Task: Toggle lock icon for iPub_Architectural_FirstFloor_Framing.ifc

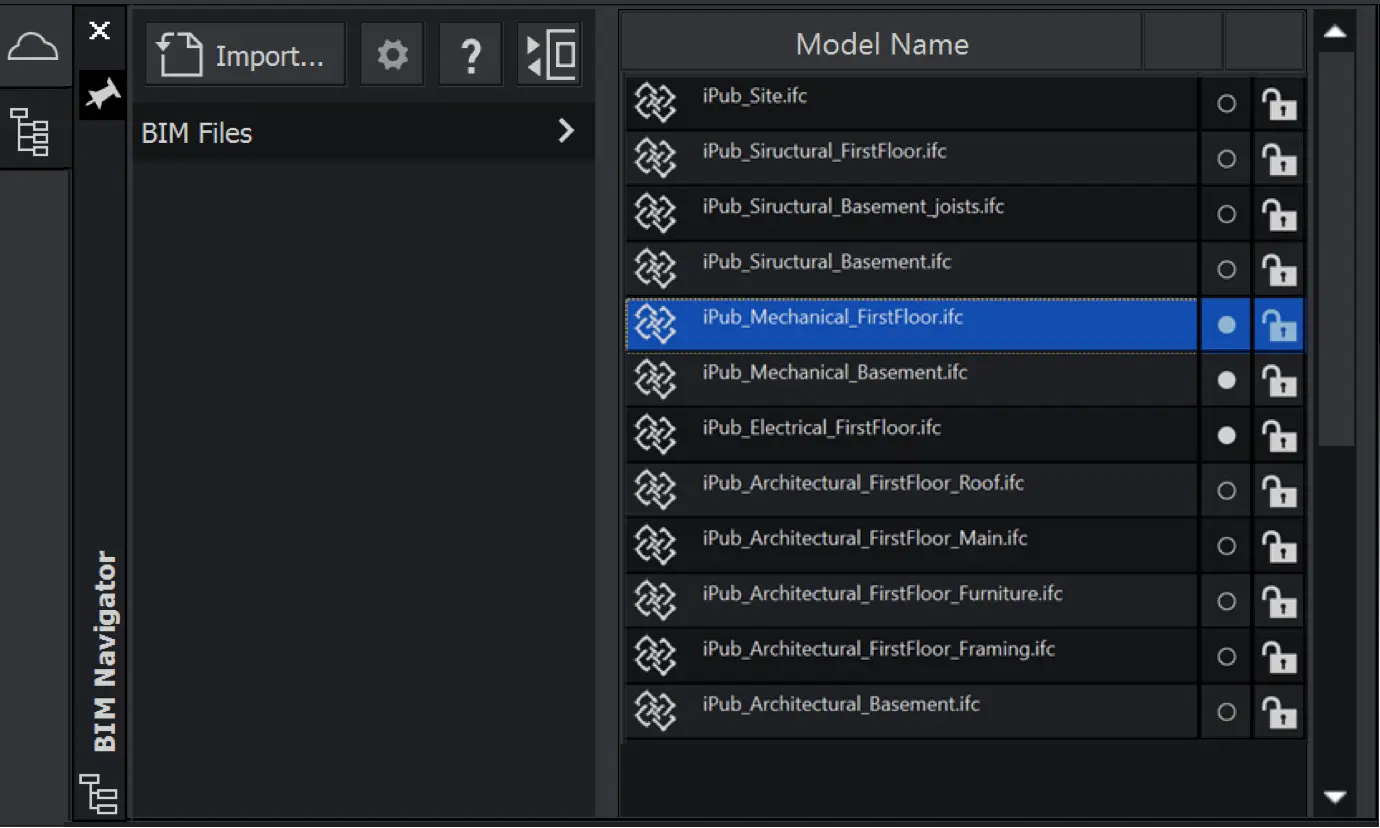Action: pos(1278,656)
